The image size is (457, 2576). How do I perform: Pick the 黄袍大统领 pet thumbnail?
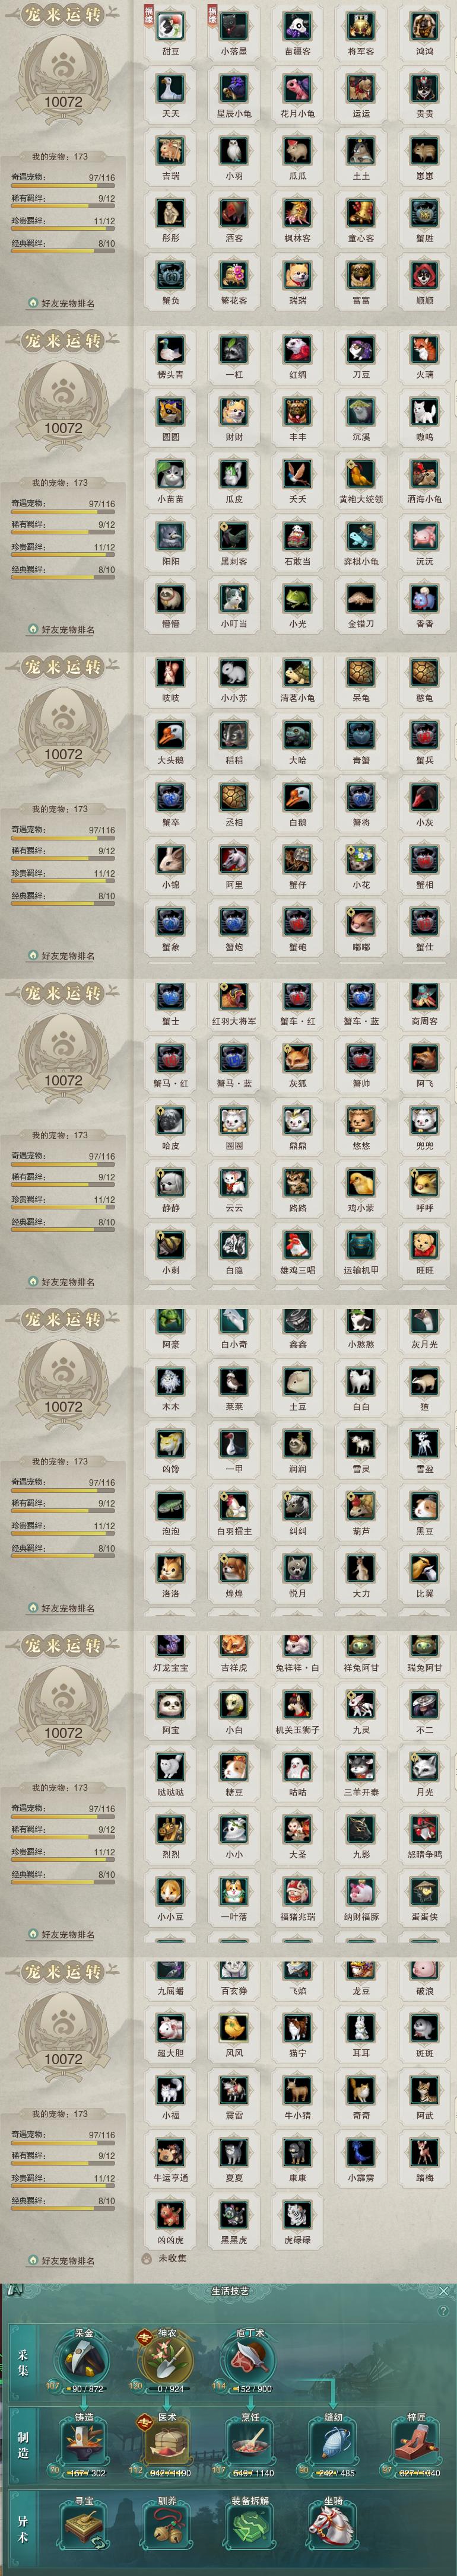tap(361, 474)
